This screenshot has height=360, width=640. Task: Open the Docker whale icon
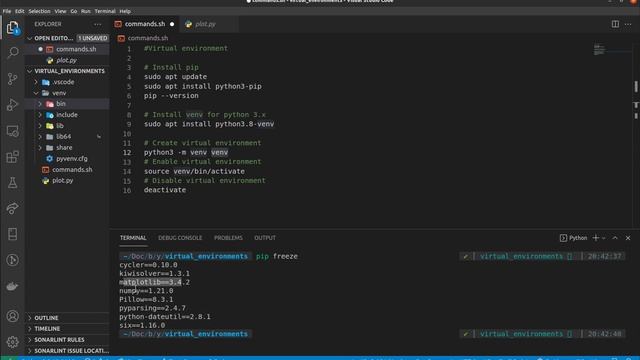[13, 286]
